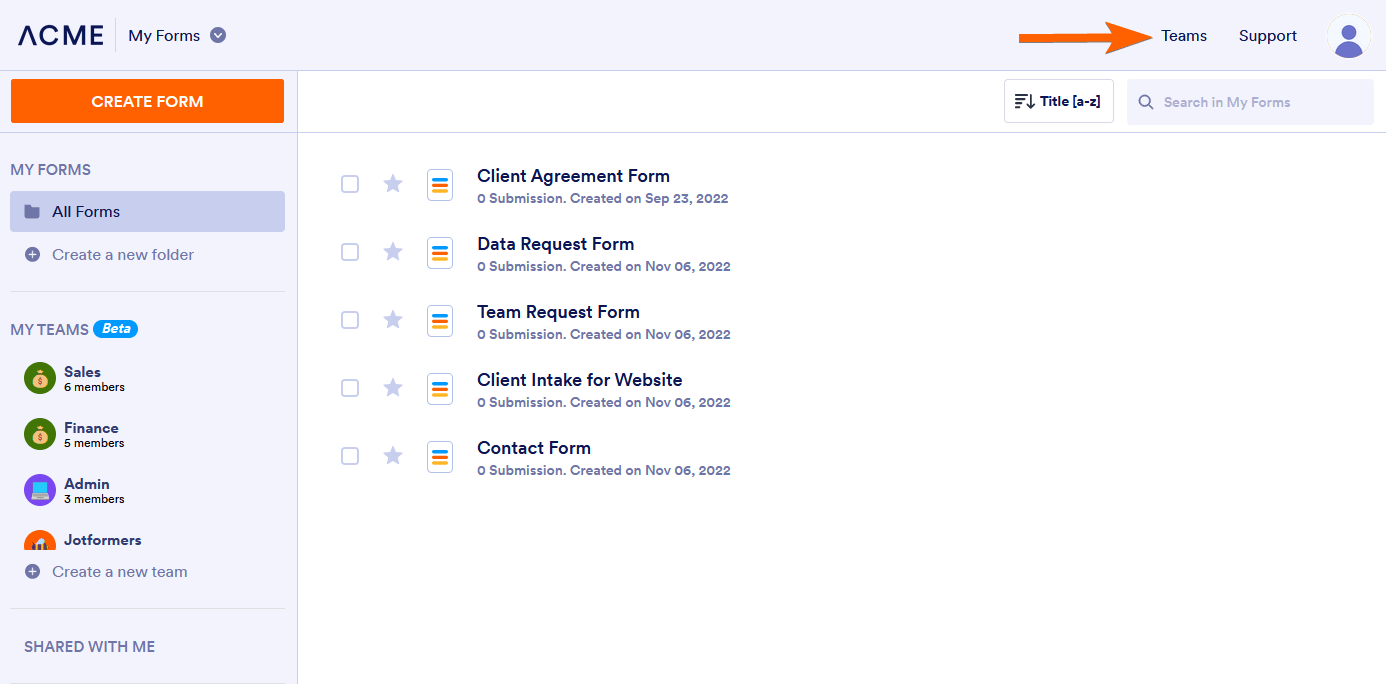
Task: Favorite the Team Request Form with star
Action: [393, 320]
